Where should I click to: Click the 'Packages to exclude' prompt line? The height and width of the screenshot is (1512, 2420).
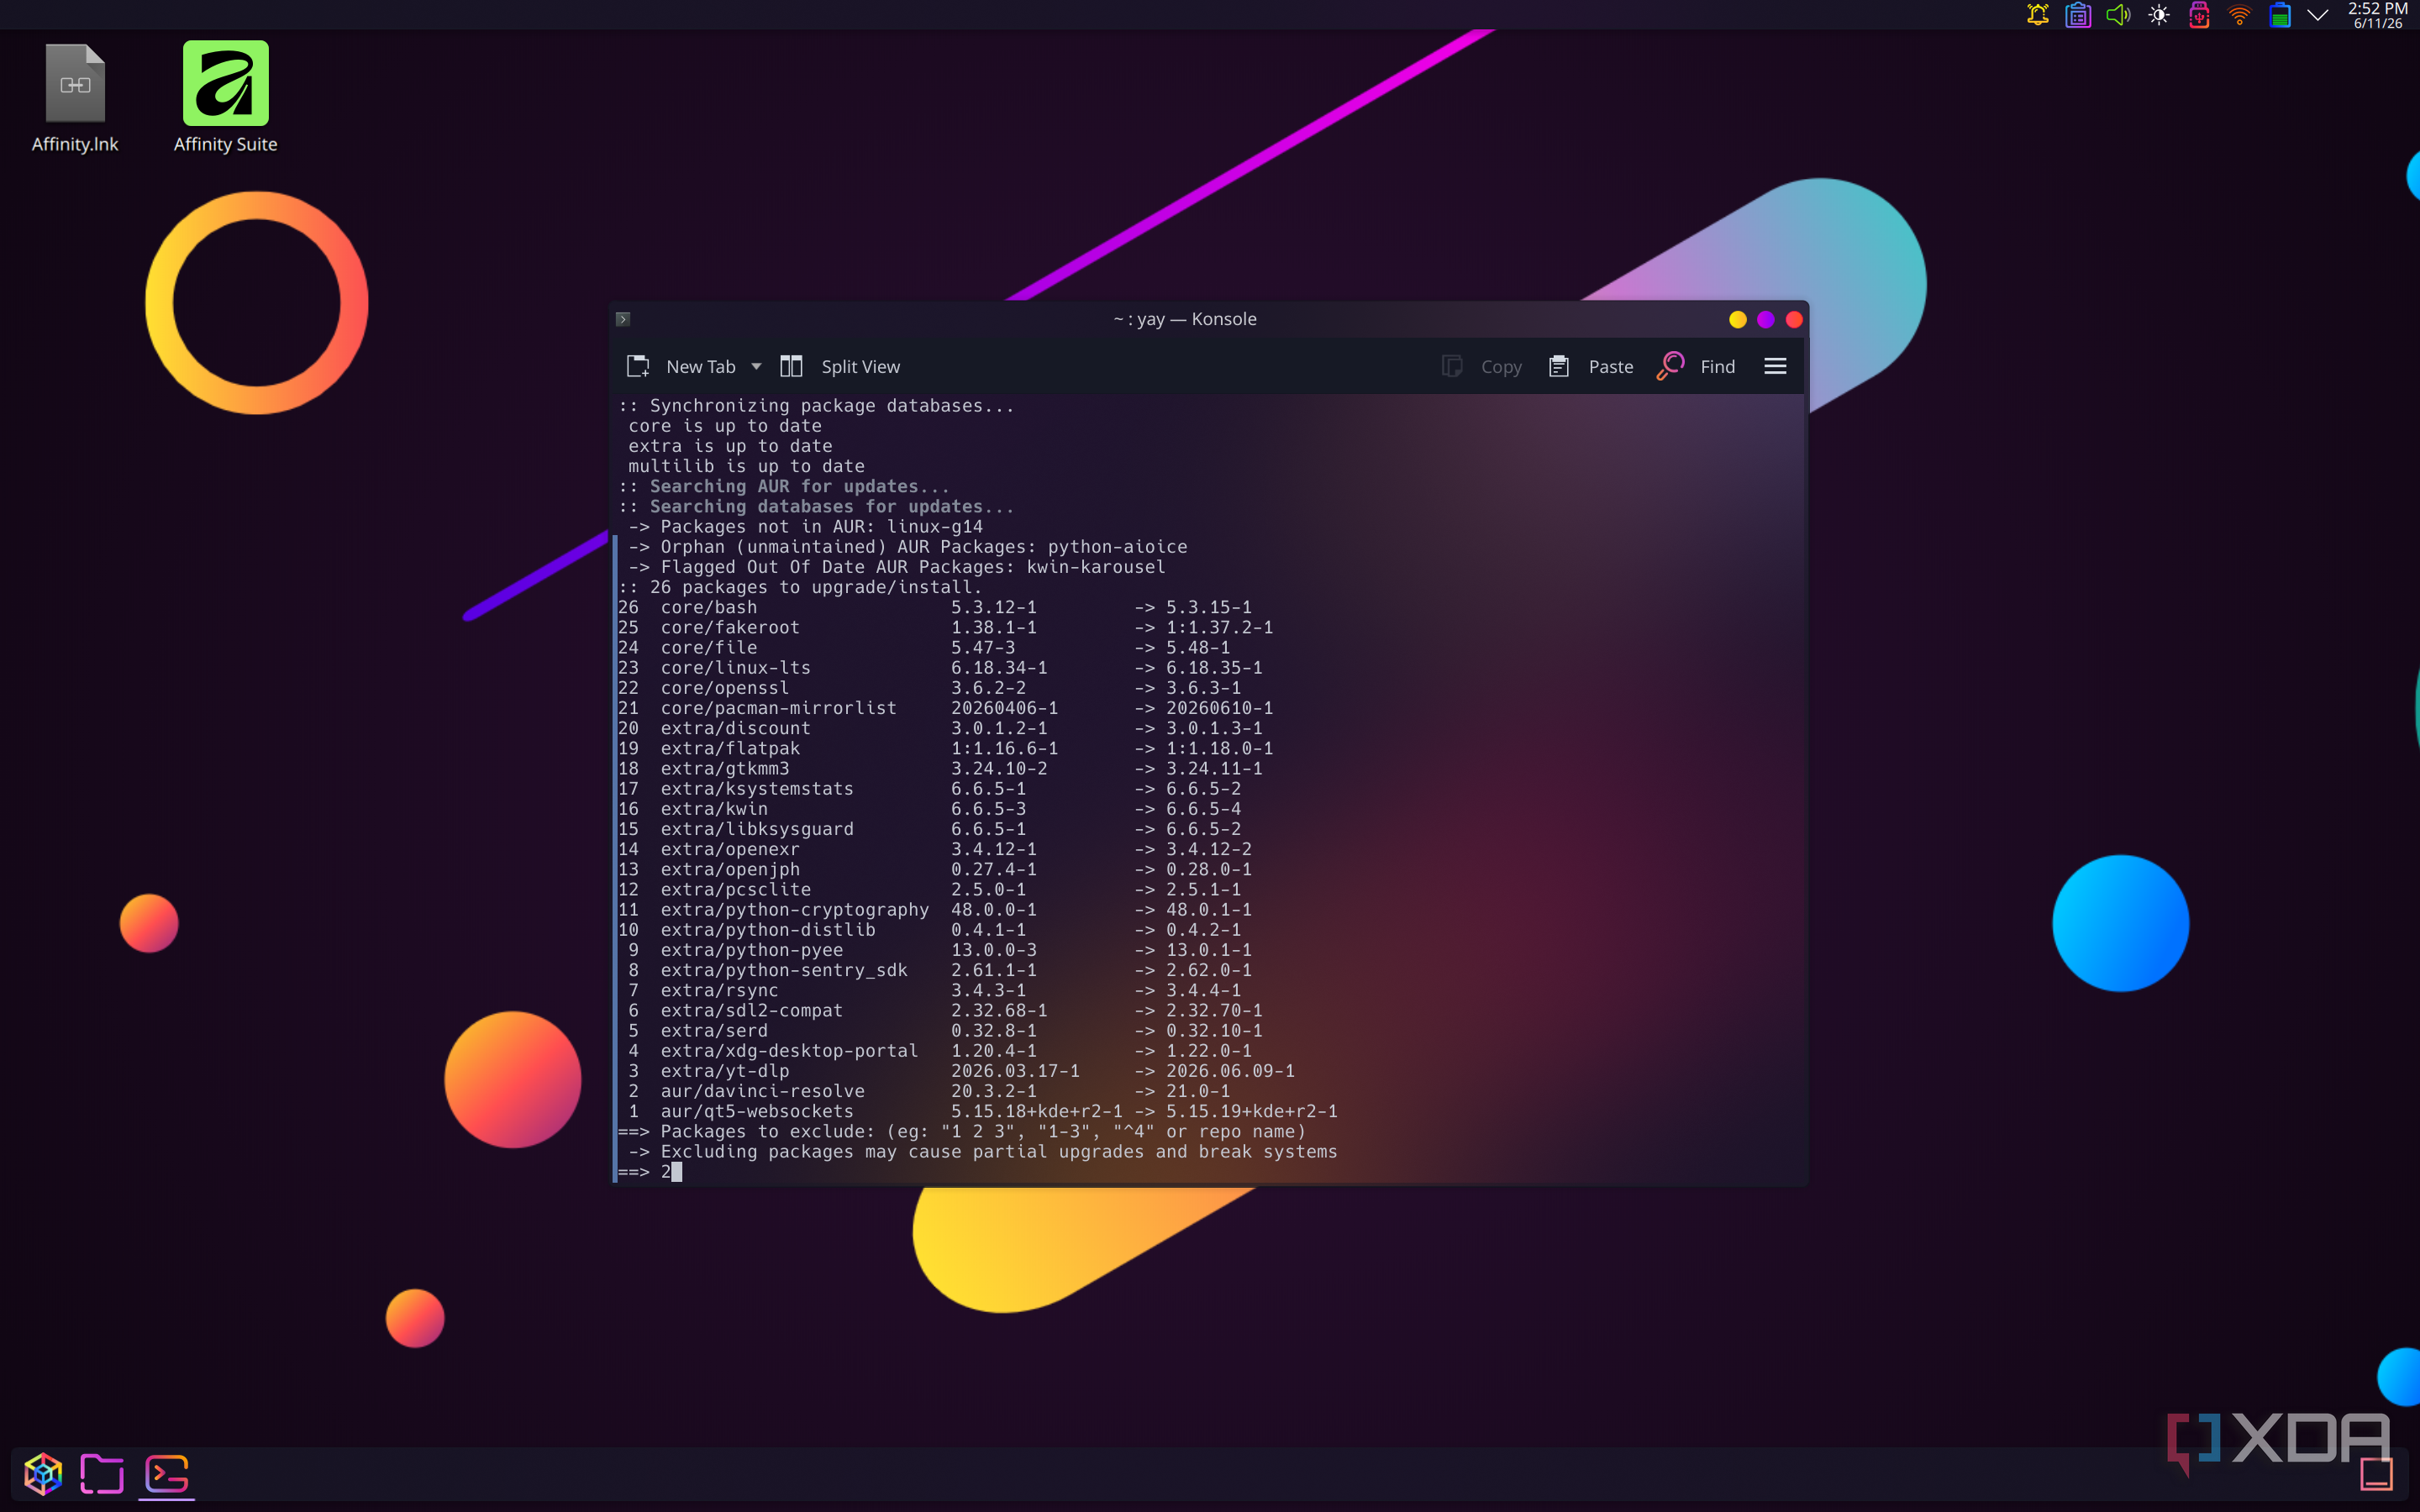[962, 1131]
